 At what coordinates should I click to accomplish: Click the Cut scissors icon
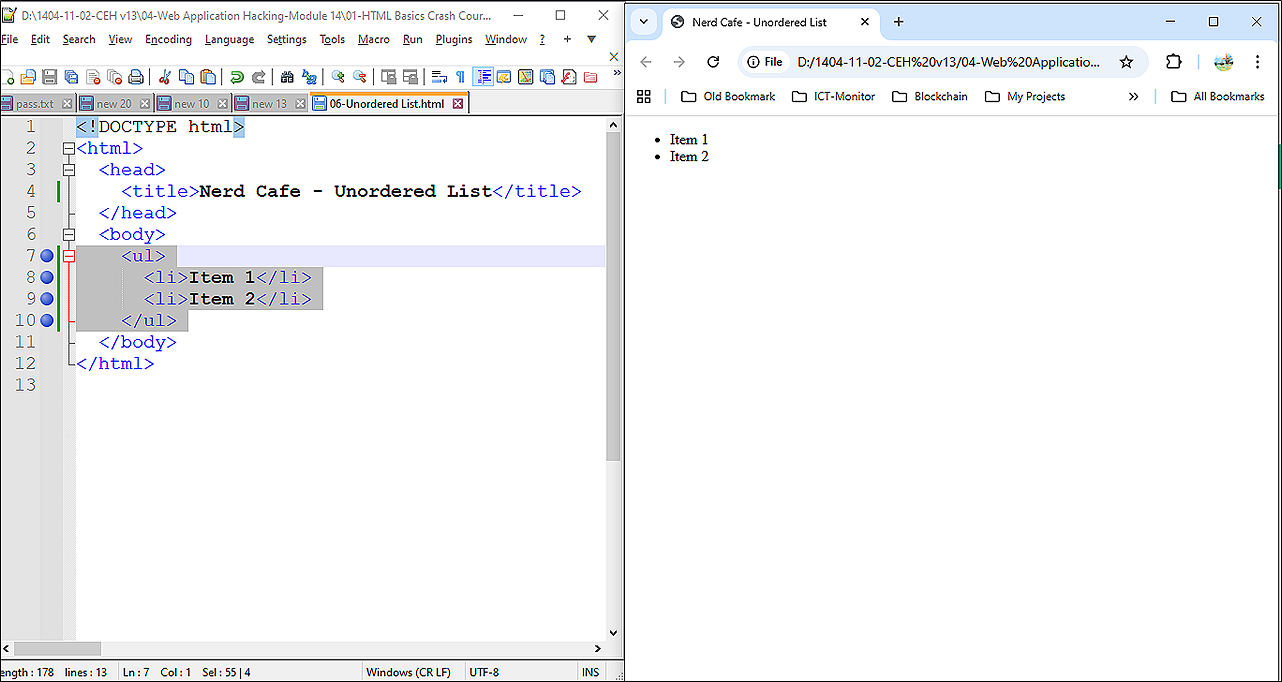click(164, 77)
